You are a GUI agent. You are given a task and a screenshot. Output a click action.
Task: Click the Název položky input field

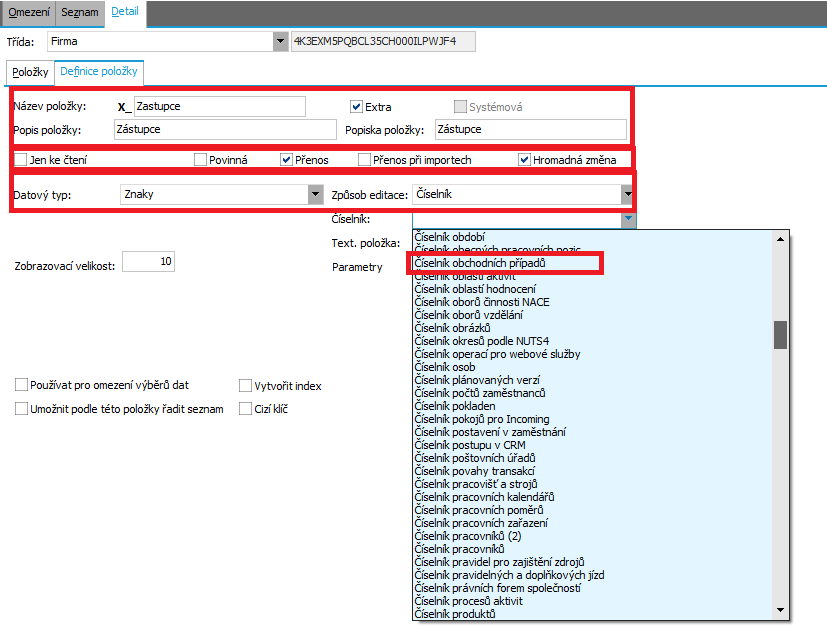218,106
